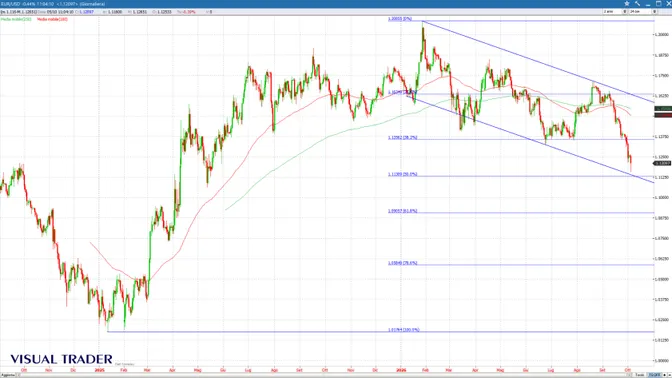
Task: Click the Fibonacci 0% level label 1.20055
Action: coord(400,19)
